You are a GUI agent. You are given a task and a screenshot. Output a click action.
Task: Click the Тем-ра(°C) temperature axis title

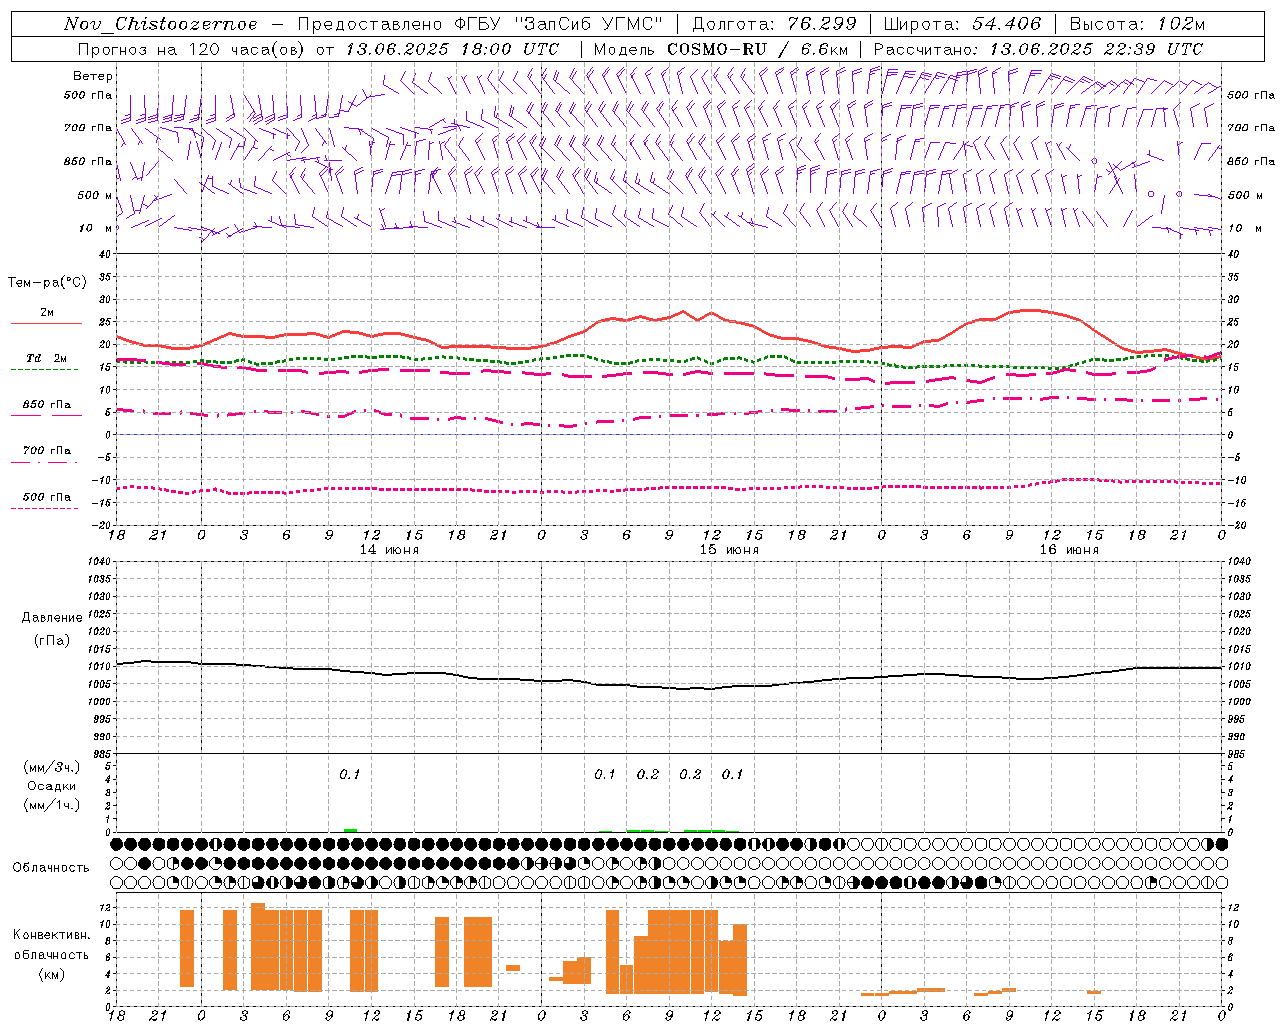click(47, 283)
